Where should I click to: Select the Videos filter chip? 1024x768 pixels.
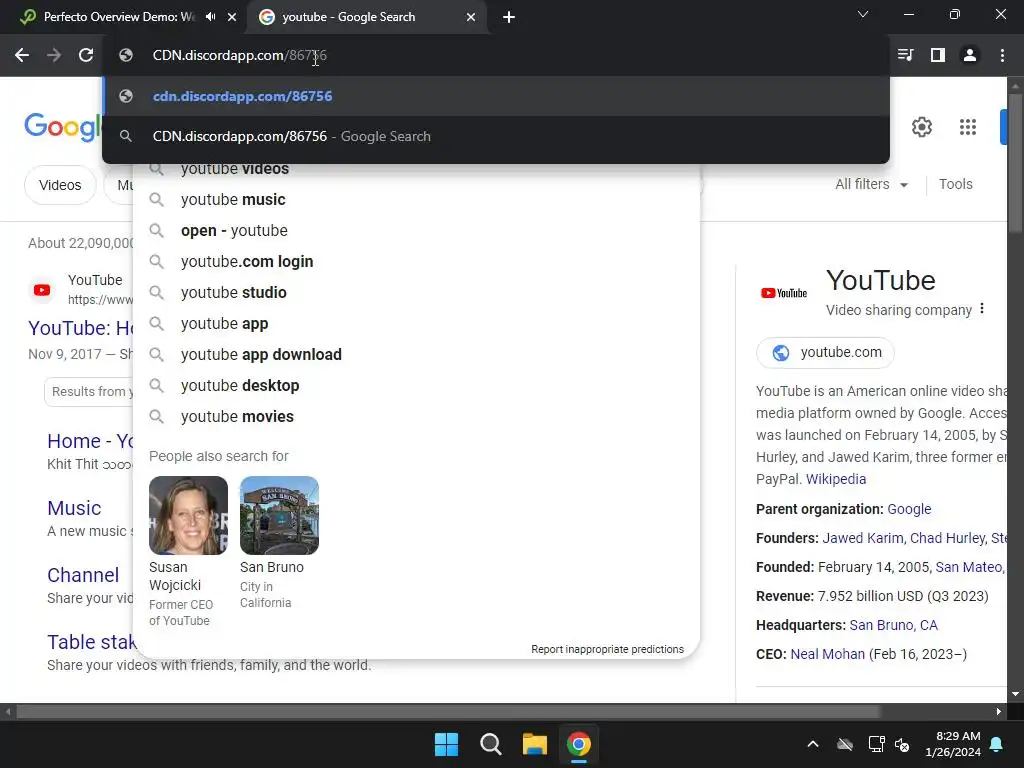pos(60,185)
